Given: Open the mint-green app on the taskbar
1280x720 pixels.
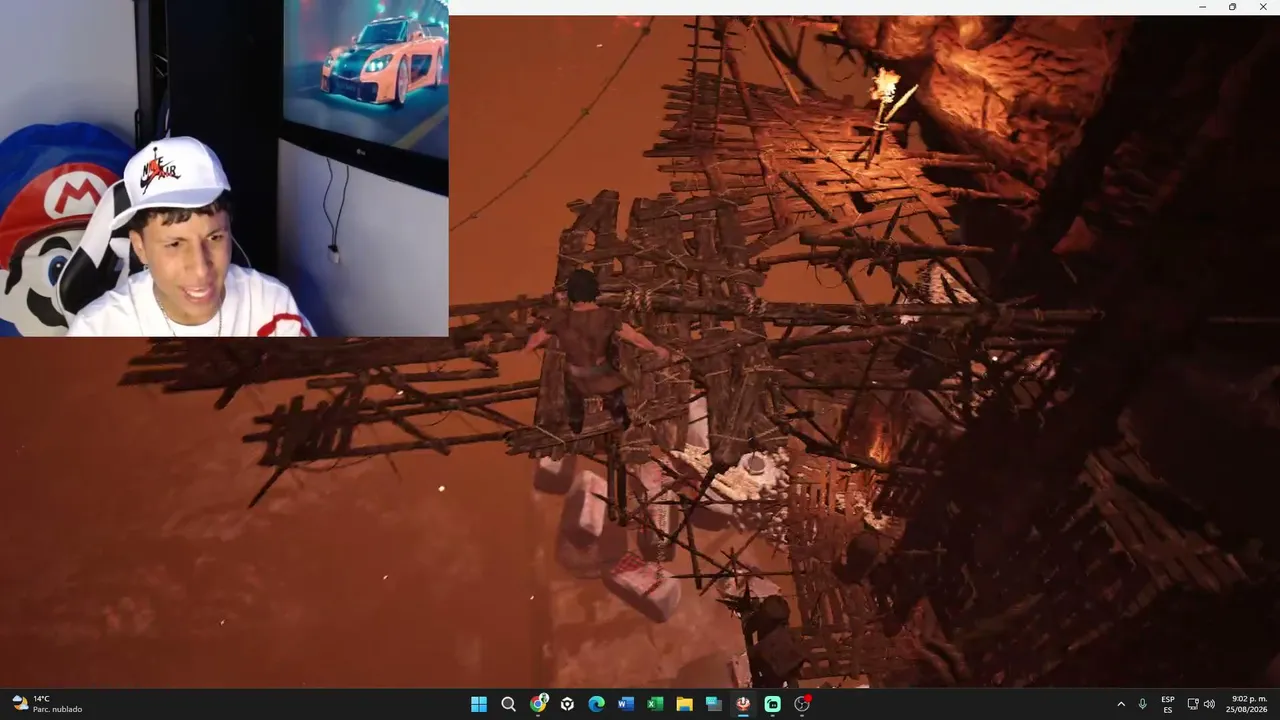Looking at the screenshot, I should coord(772,704).
